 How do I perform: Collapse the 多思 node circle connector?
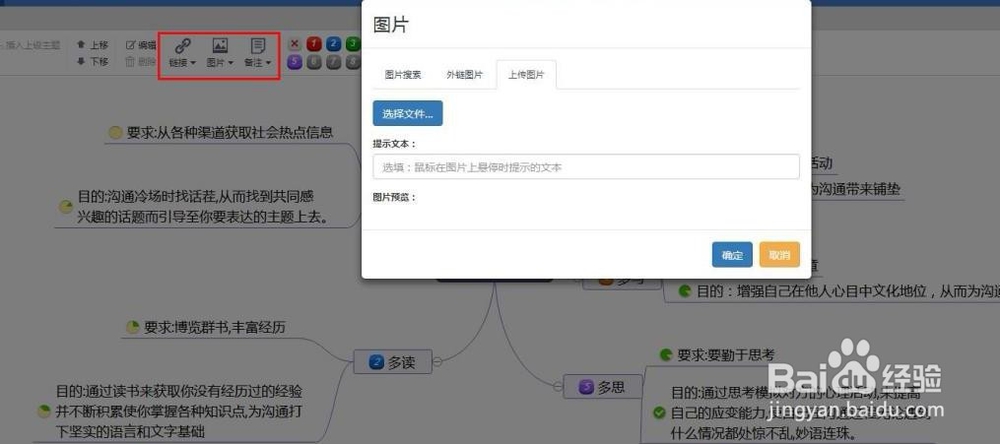pyautogui.click(x=558, y=385)
